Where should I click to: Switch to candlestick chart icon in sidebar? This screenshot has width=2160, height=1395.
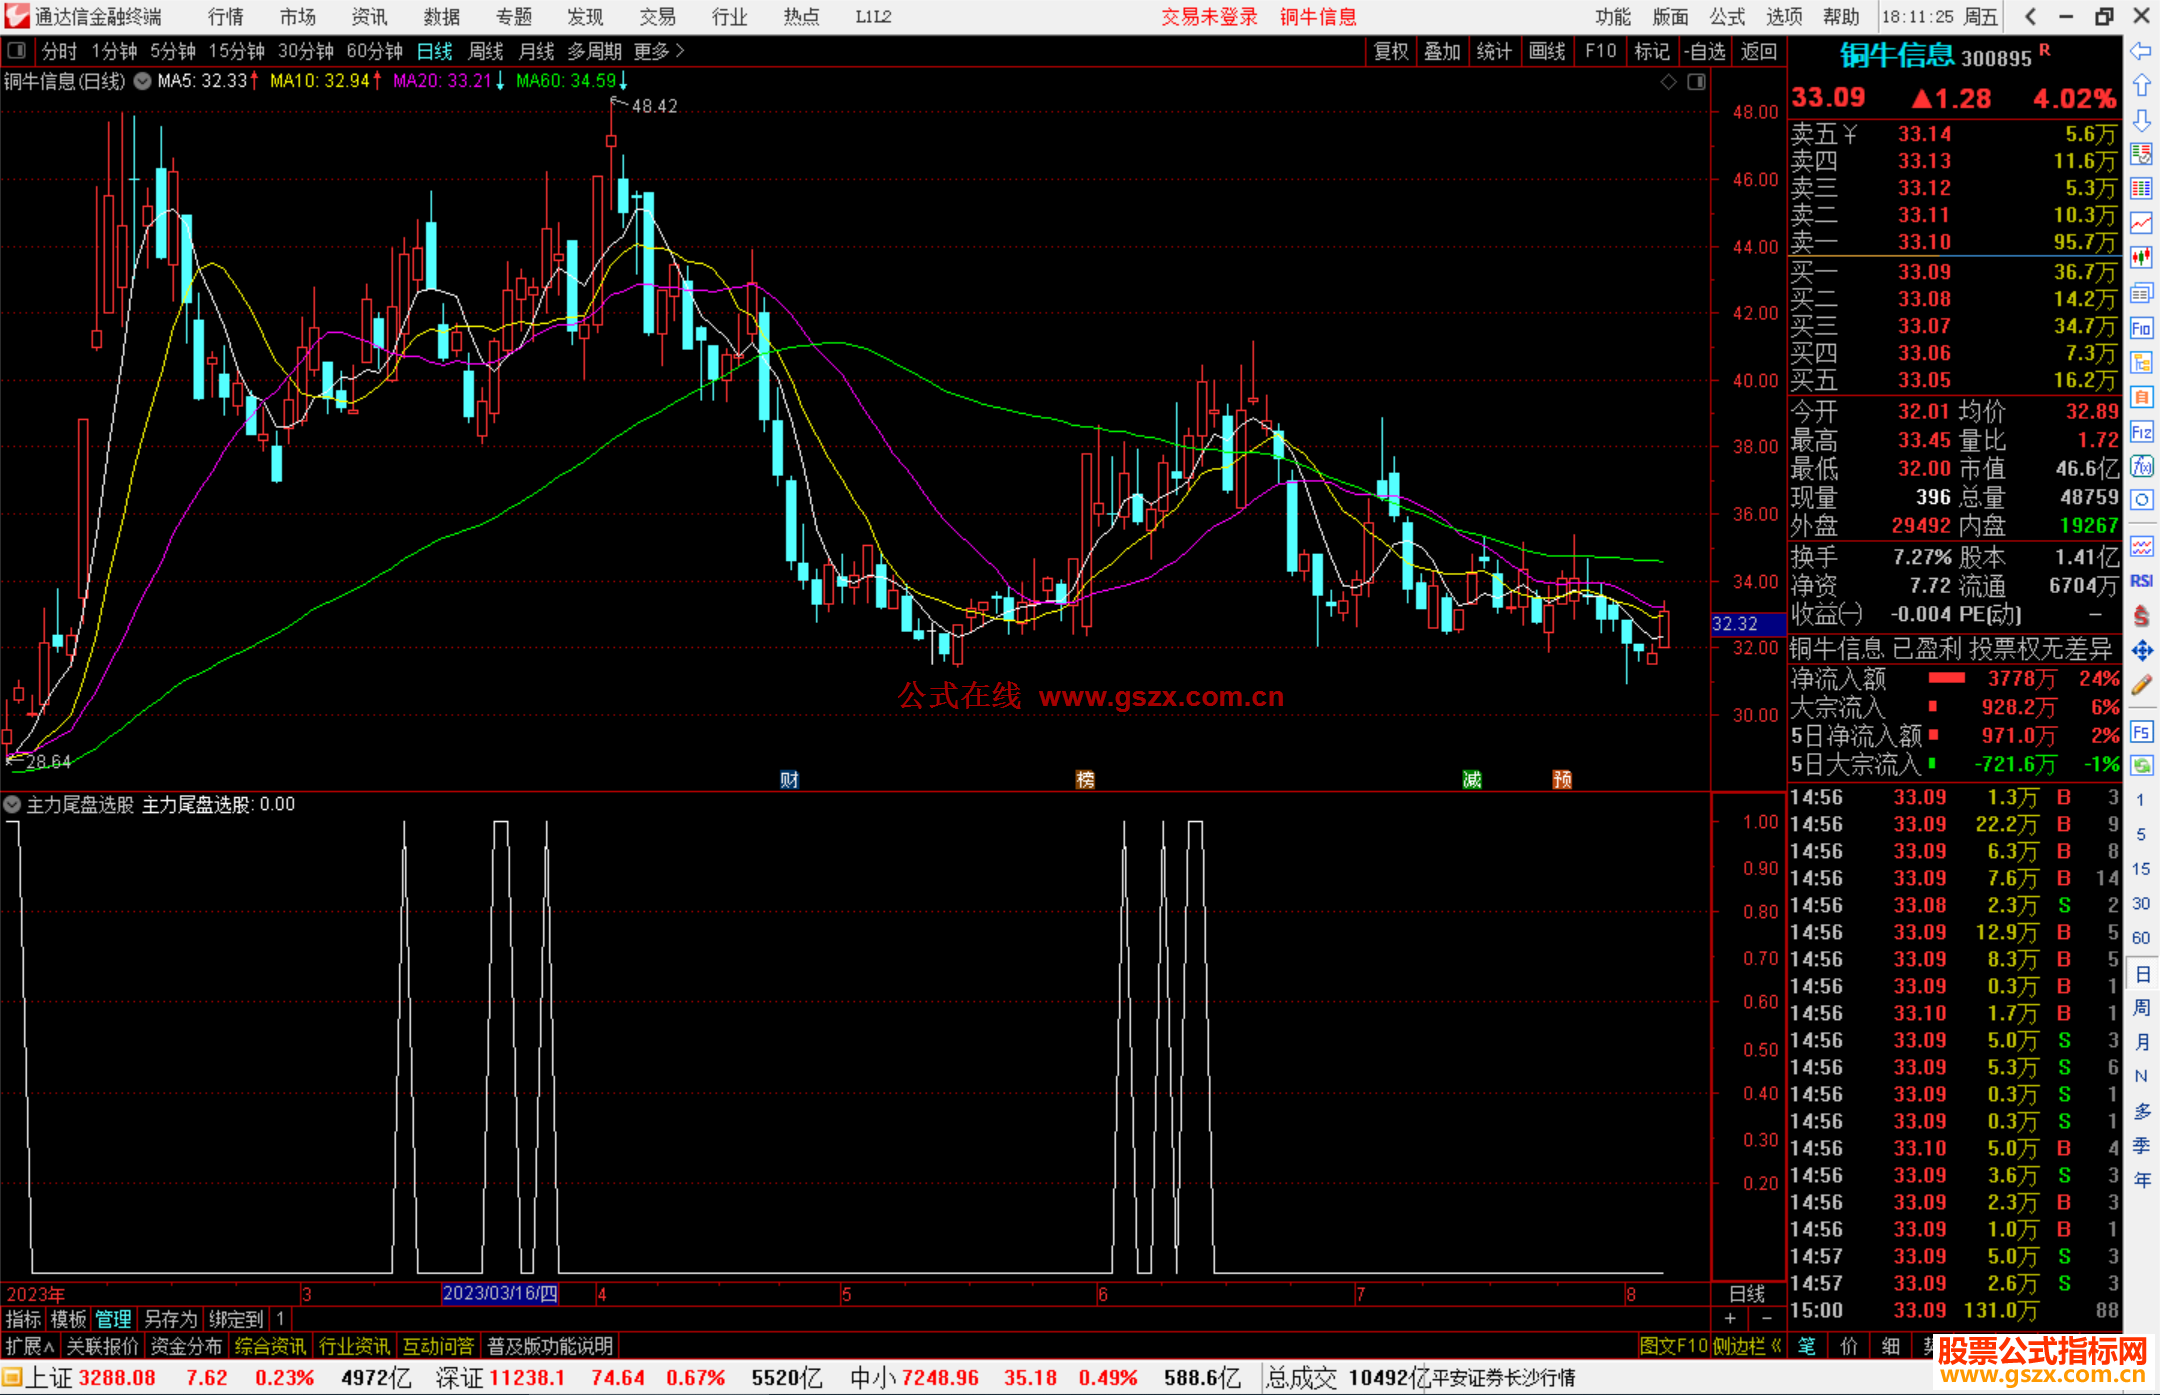(2141, 258)
